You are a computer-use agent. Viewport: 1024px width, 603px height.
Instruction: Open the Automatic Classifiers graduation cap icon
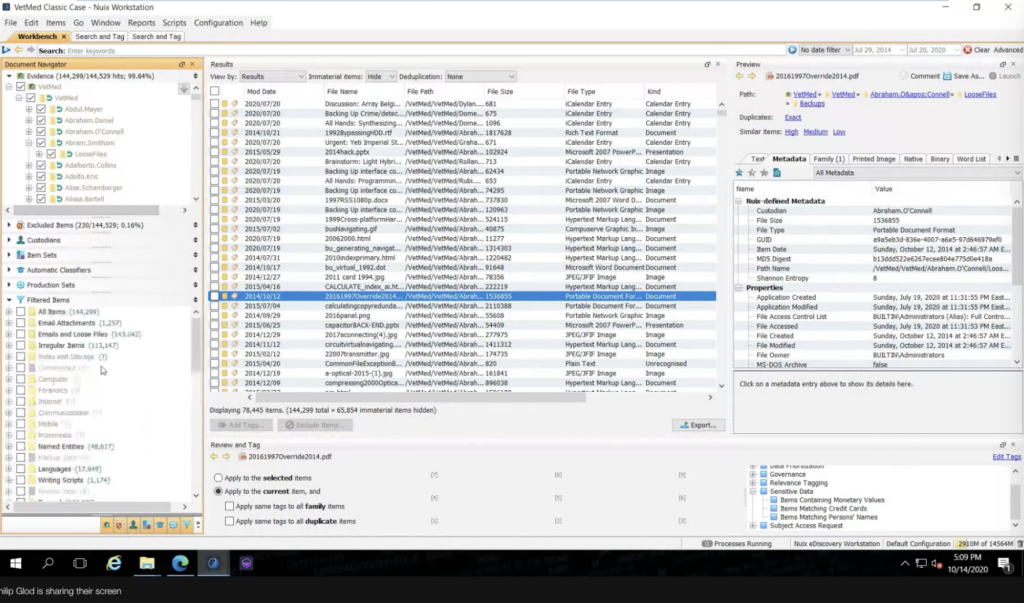159,525
